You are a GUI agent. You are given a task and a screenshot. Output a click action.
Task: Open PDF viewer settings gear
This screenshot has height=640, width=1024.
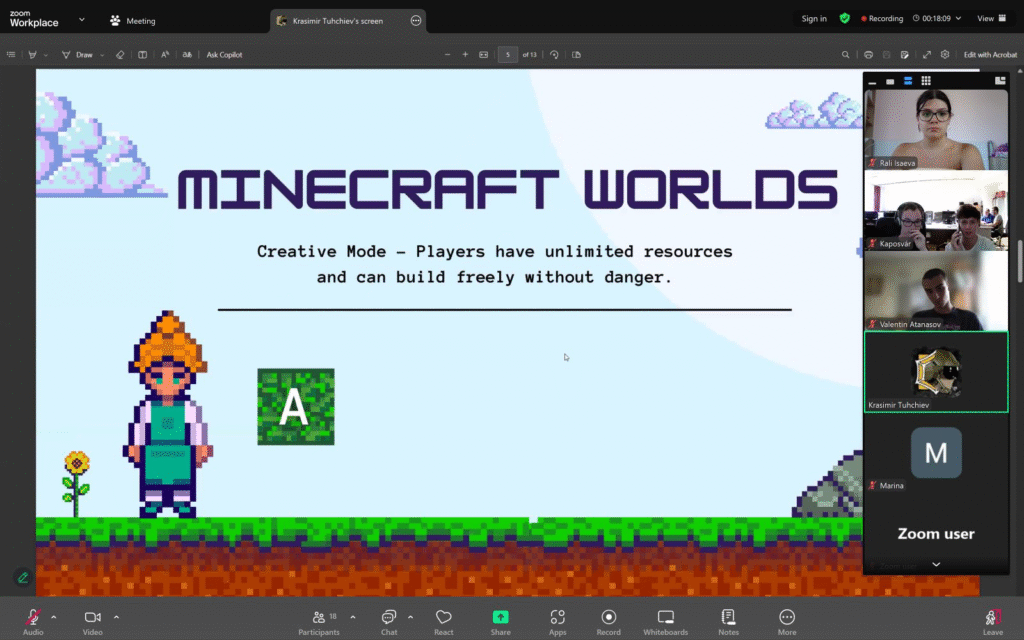click(945, 55)
